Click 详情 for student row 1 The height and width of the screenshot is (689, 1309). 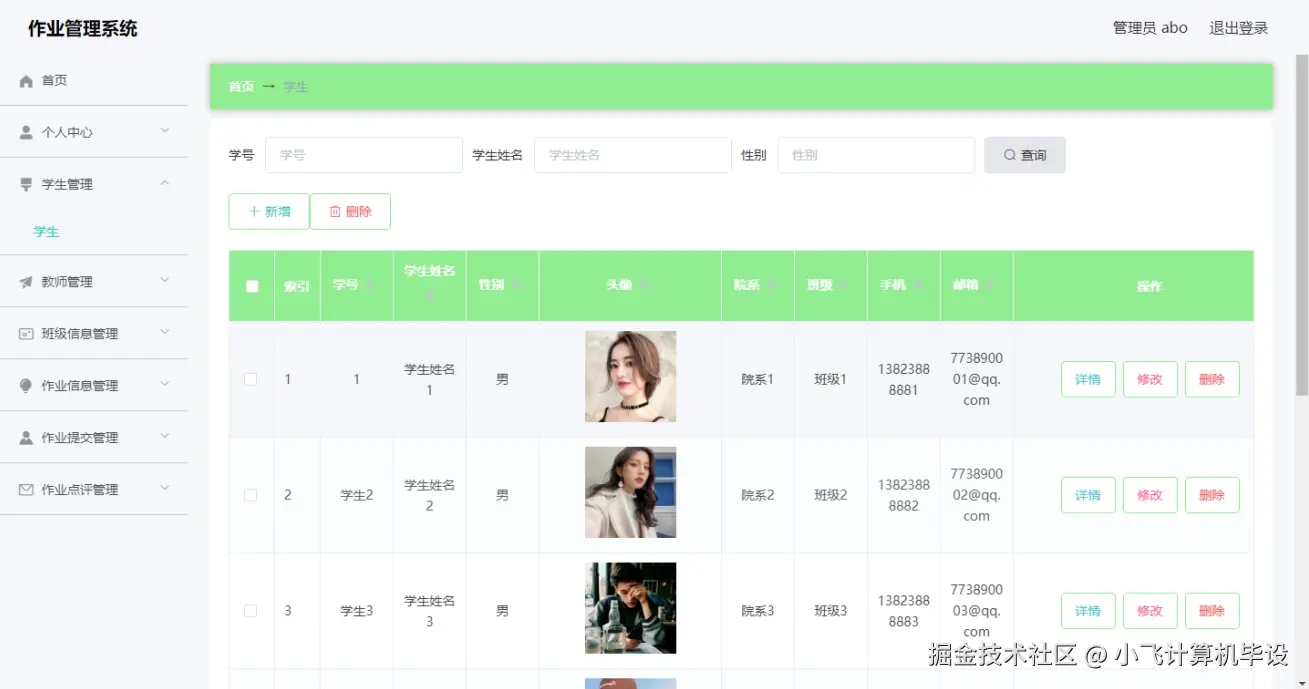pos(1088,379)
